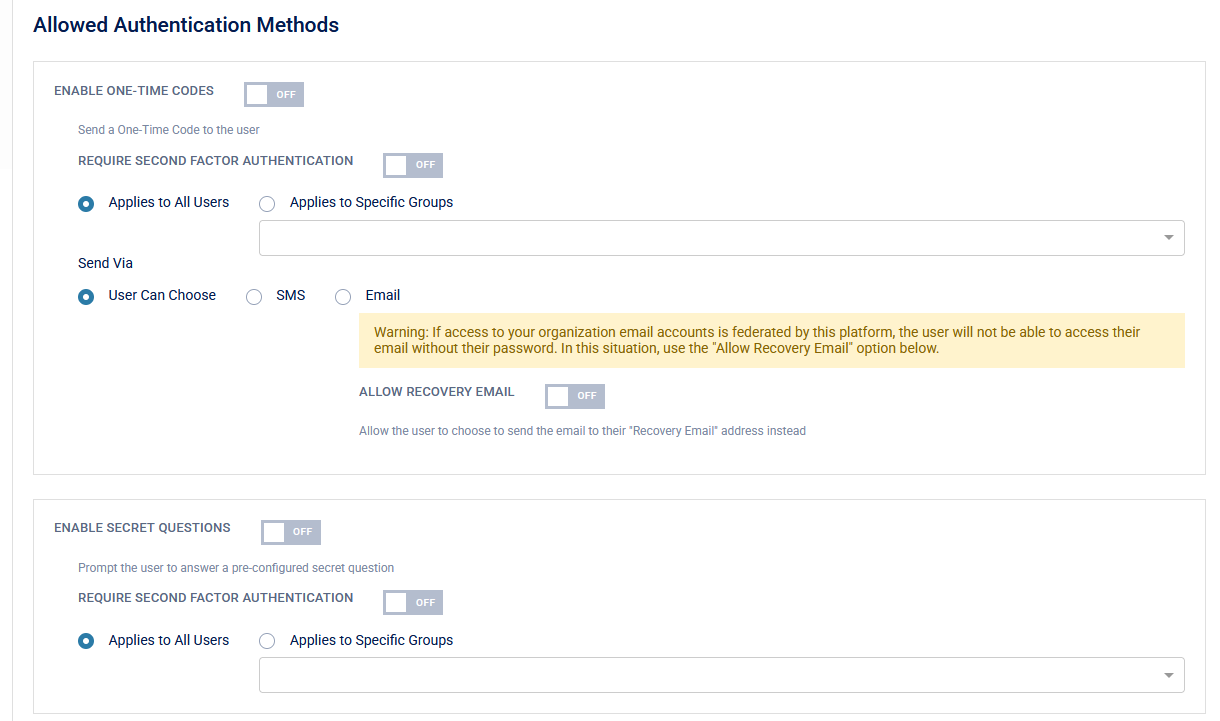Open the One-Time Codes groups dropdown arrow
The image size is (1220, 721).
coord(1168,238)
